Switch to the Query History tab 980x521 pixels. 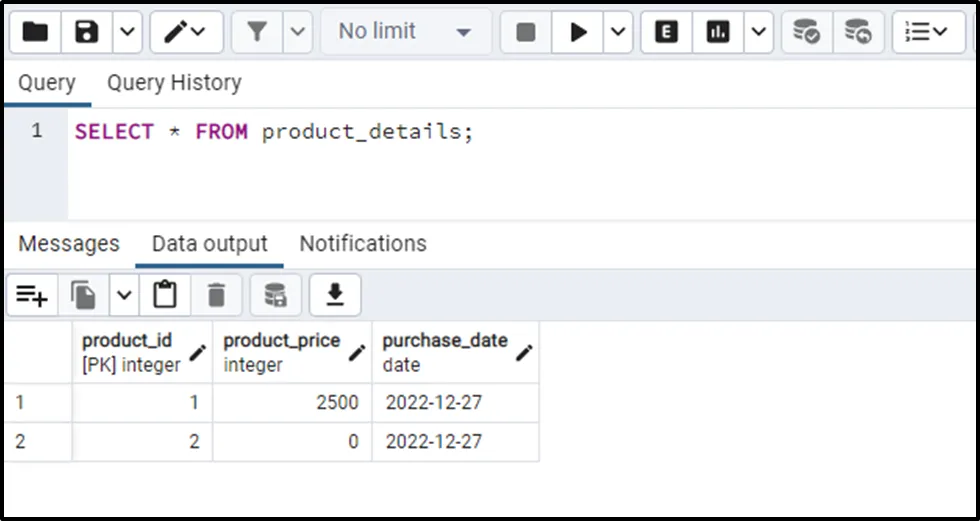(x=174, y=82)
